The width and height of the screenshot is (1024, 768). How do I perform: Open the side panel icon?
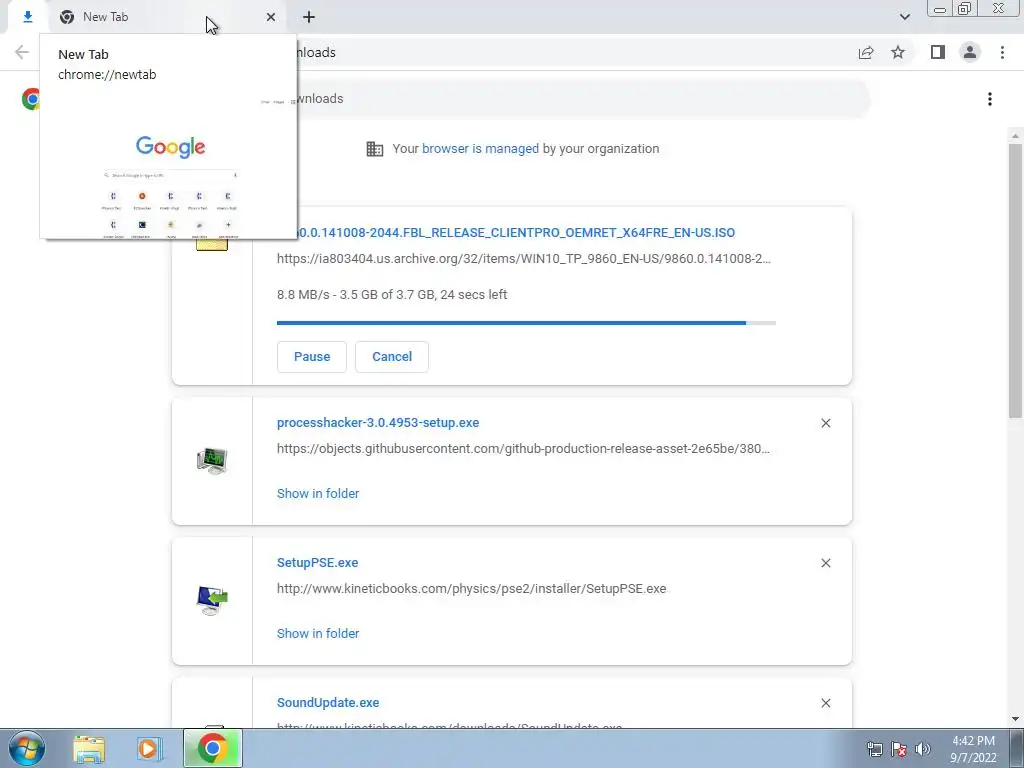click(x=938, y=52)
